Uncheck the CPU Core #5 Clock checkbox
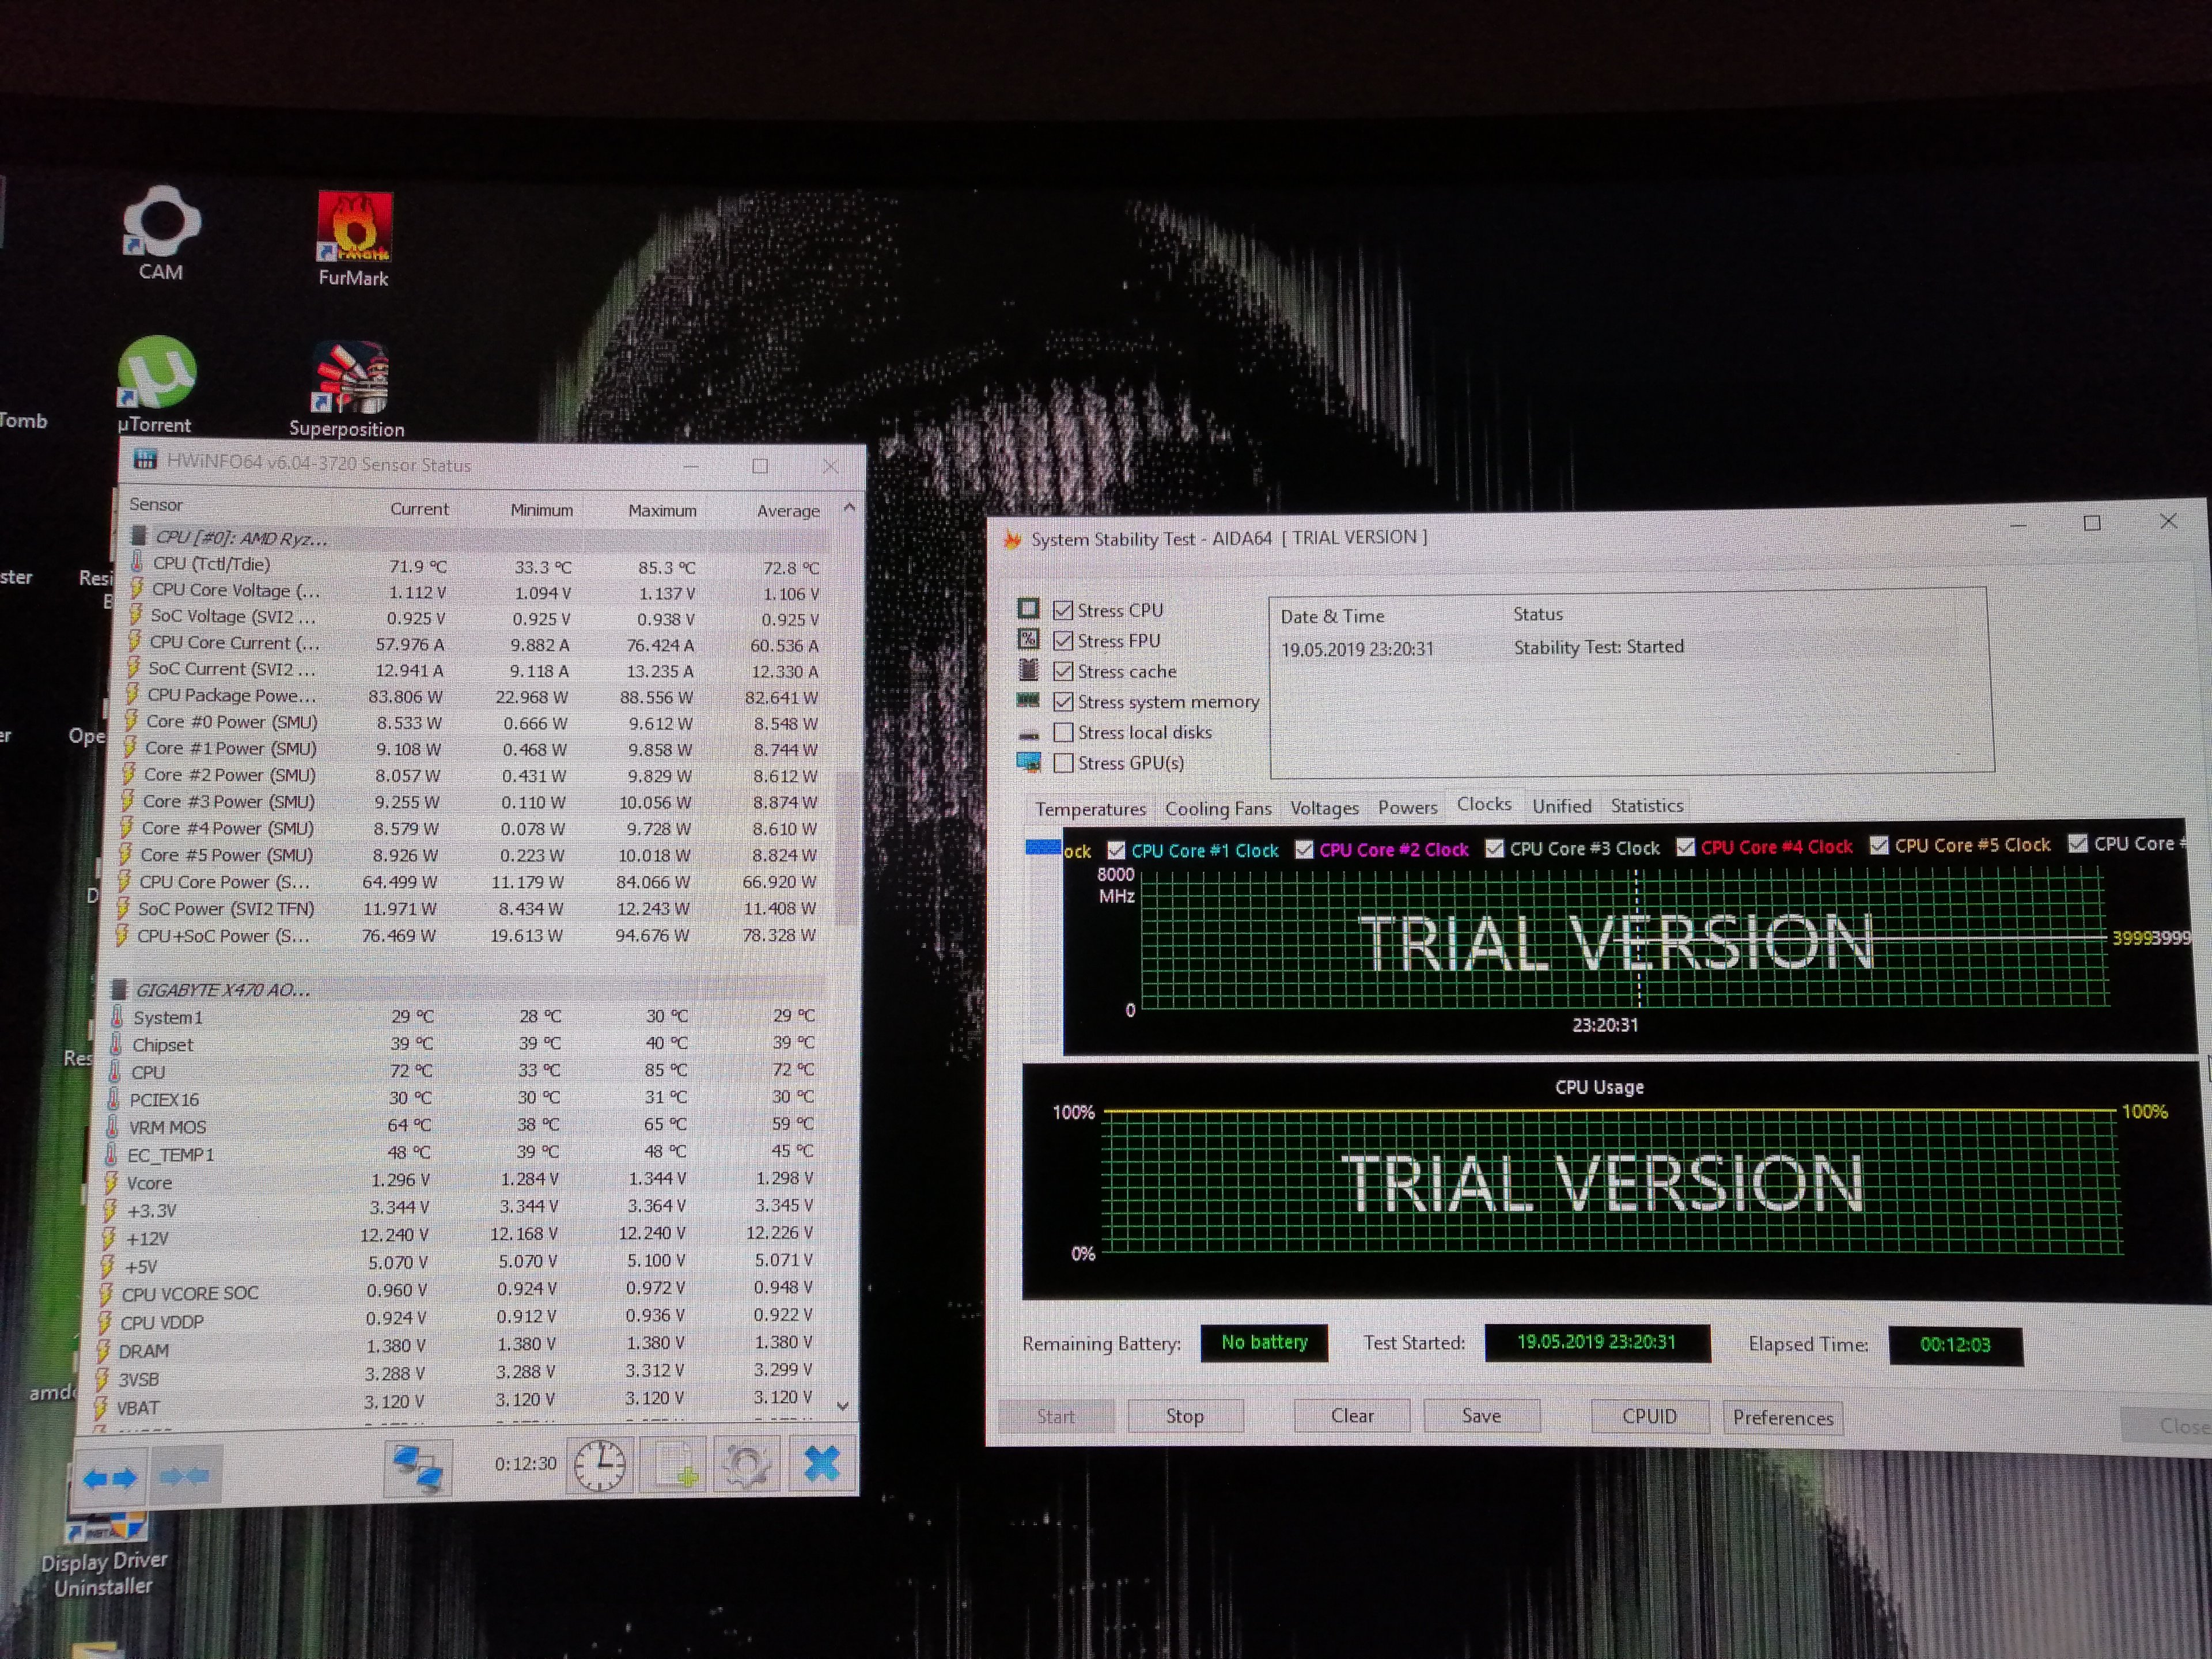 point(1879,846)
